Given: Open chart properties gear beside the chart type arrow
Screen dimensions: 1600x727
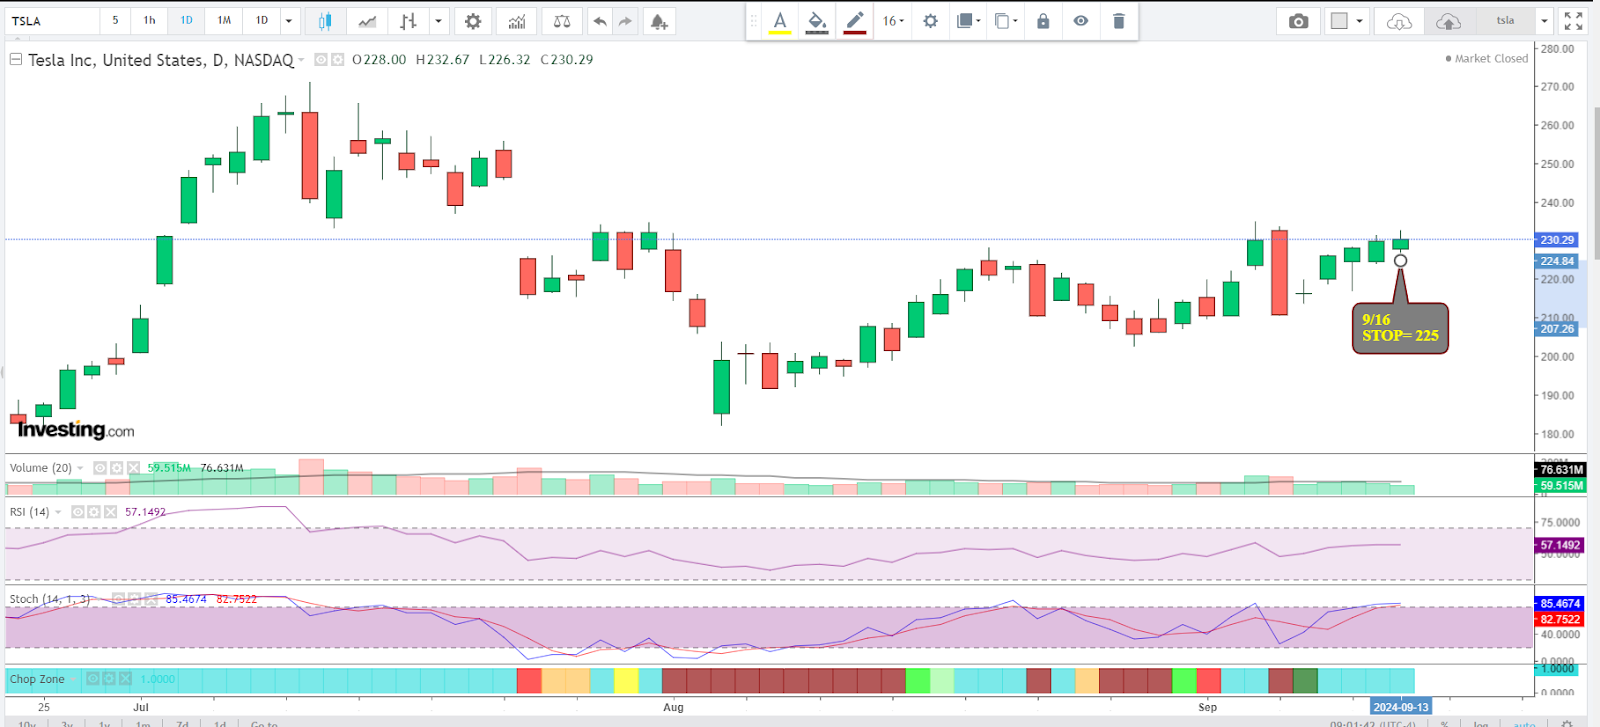Looking at the screenshot, I should click(x=473, y=21).
